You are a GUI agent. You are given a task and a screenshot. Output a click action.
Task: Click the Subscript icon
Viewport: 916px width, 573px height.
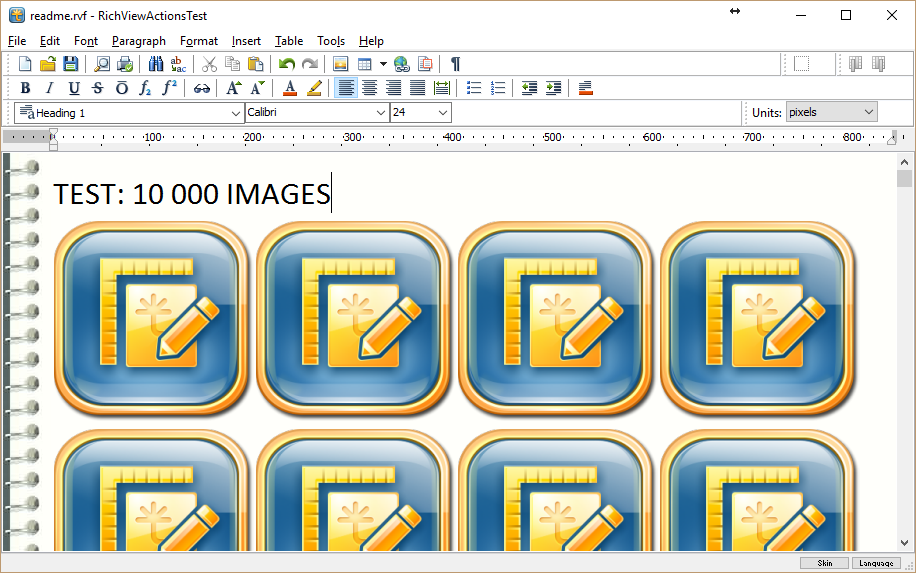tap(145, 88)
